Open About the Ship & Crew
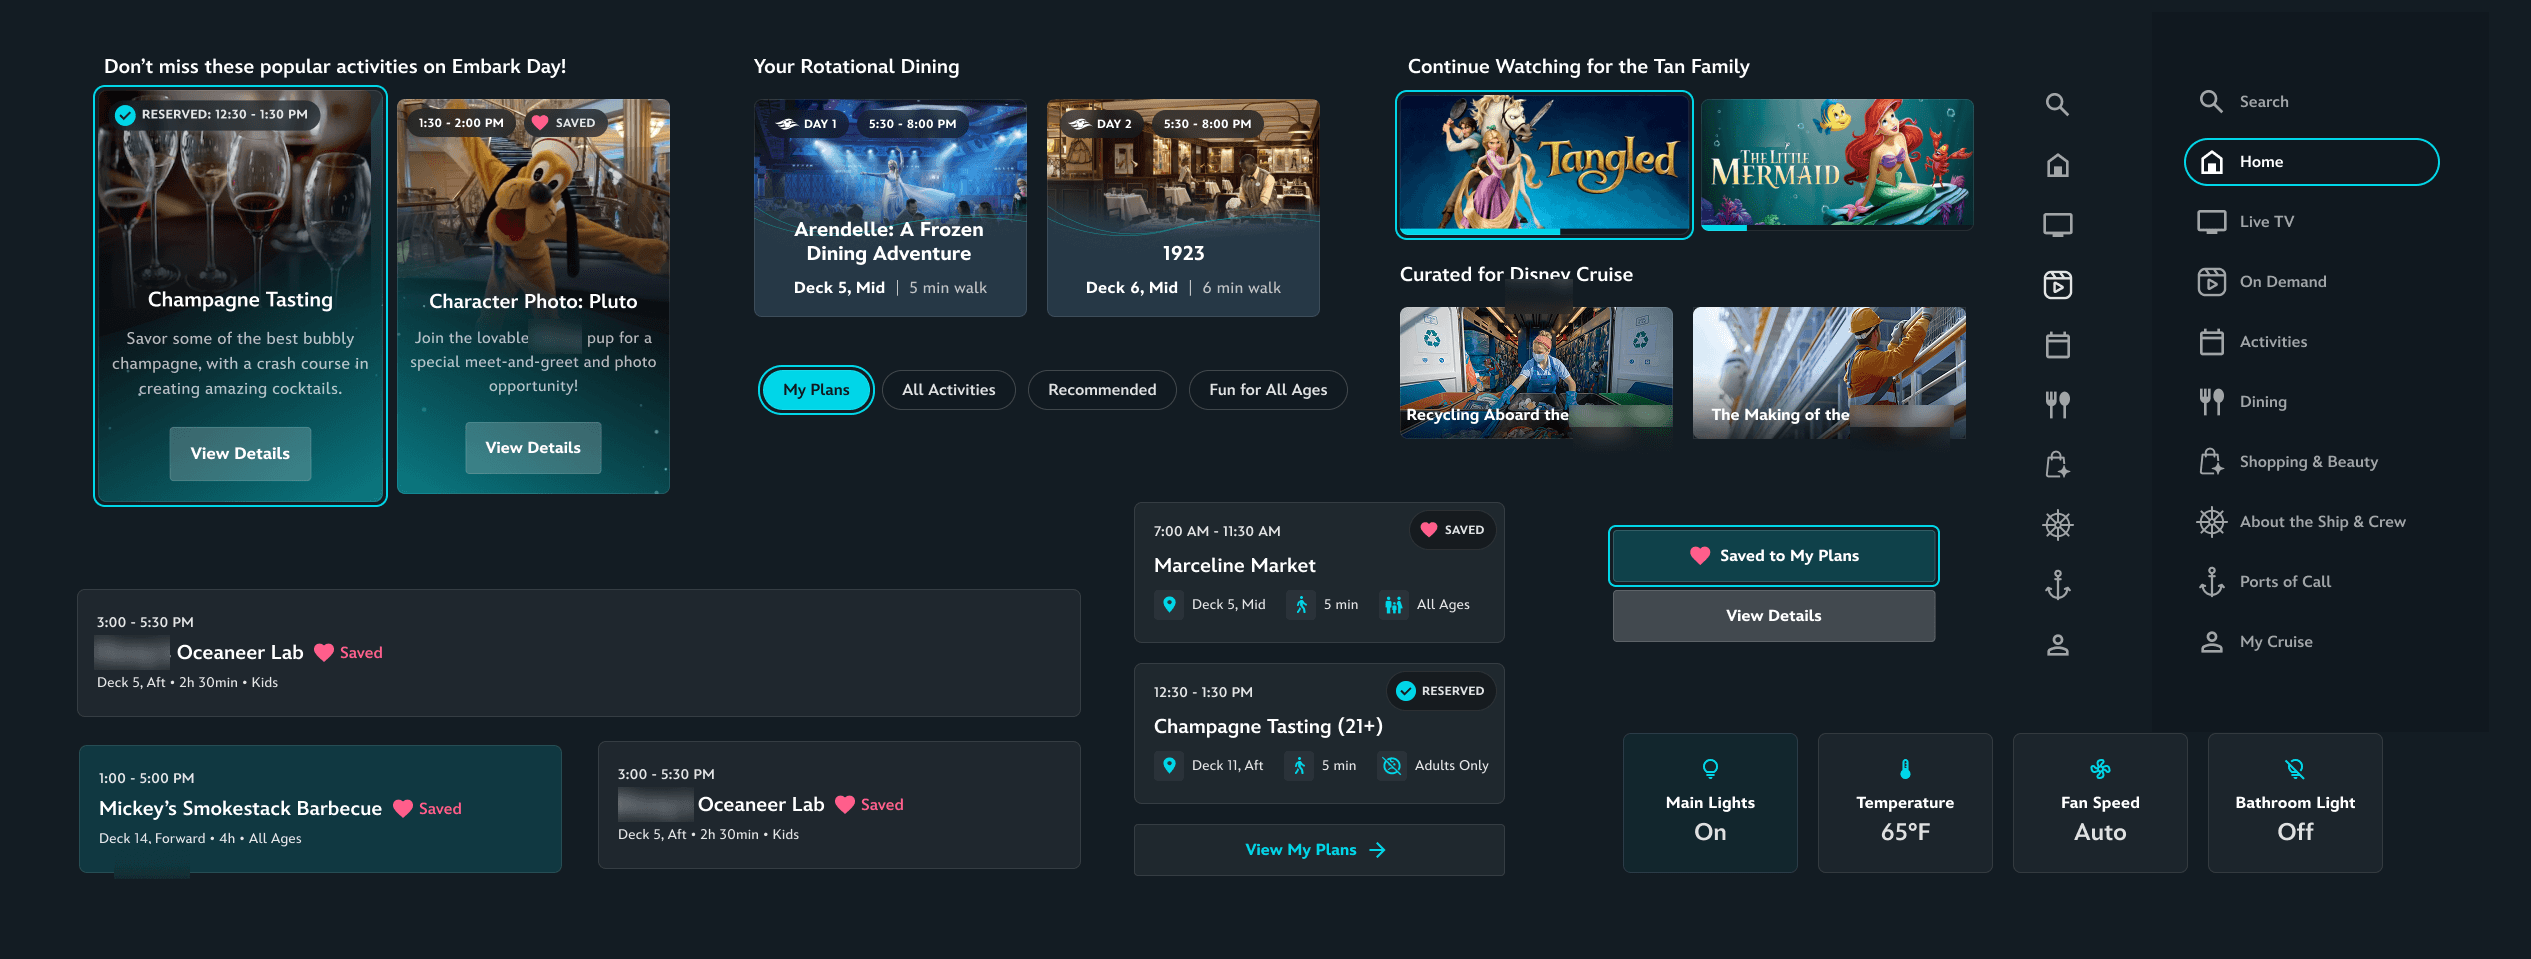 point(2311,522)
